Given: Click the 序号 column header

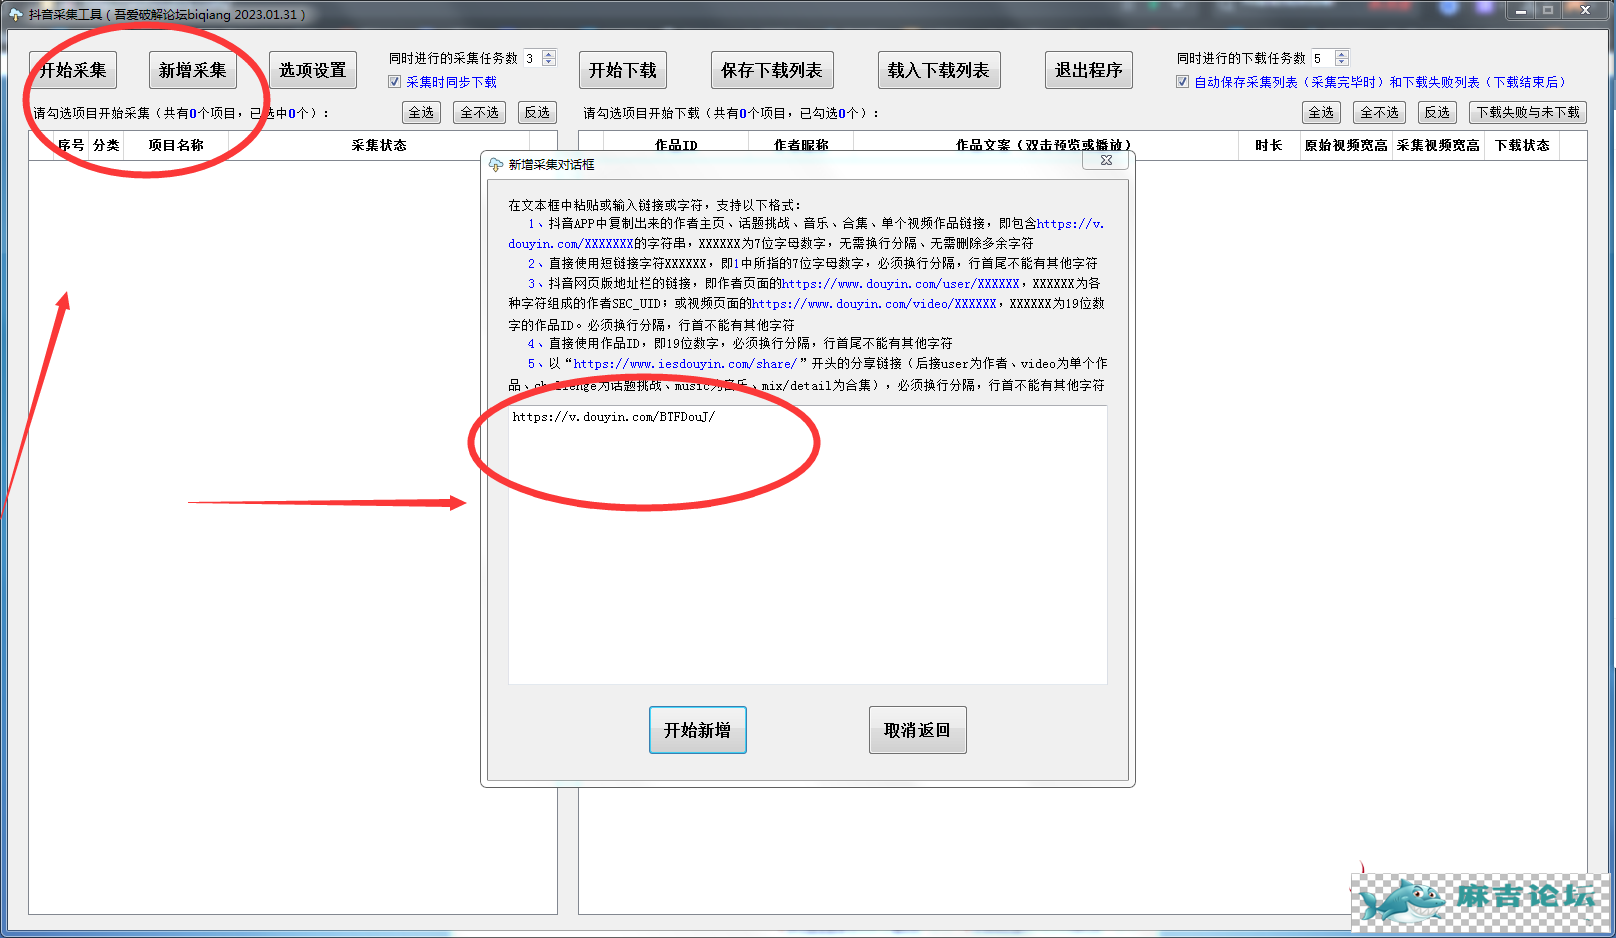Looking at the screenshot, I should click(71, 145).
